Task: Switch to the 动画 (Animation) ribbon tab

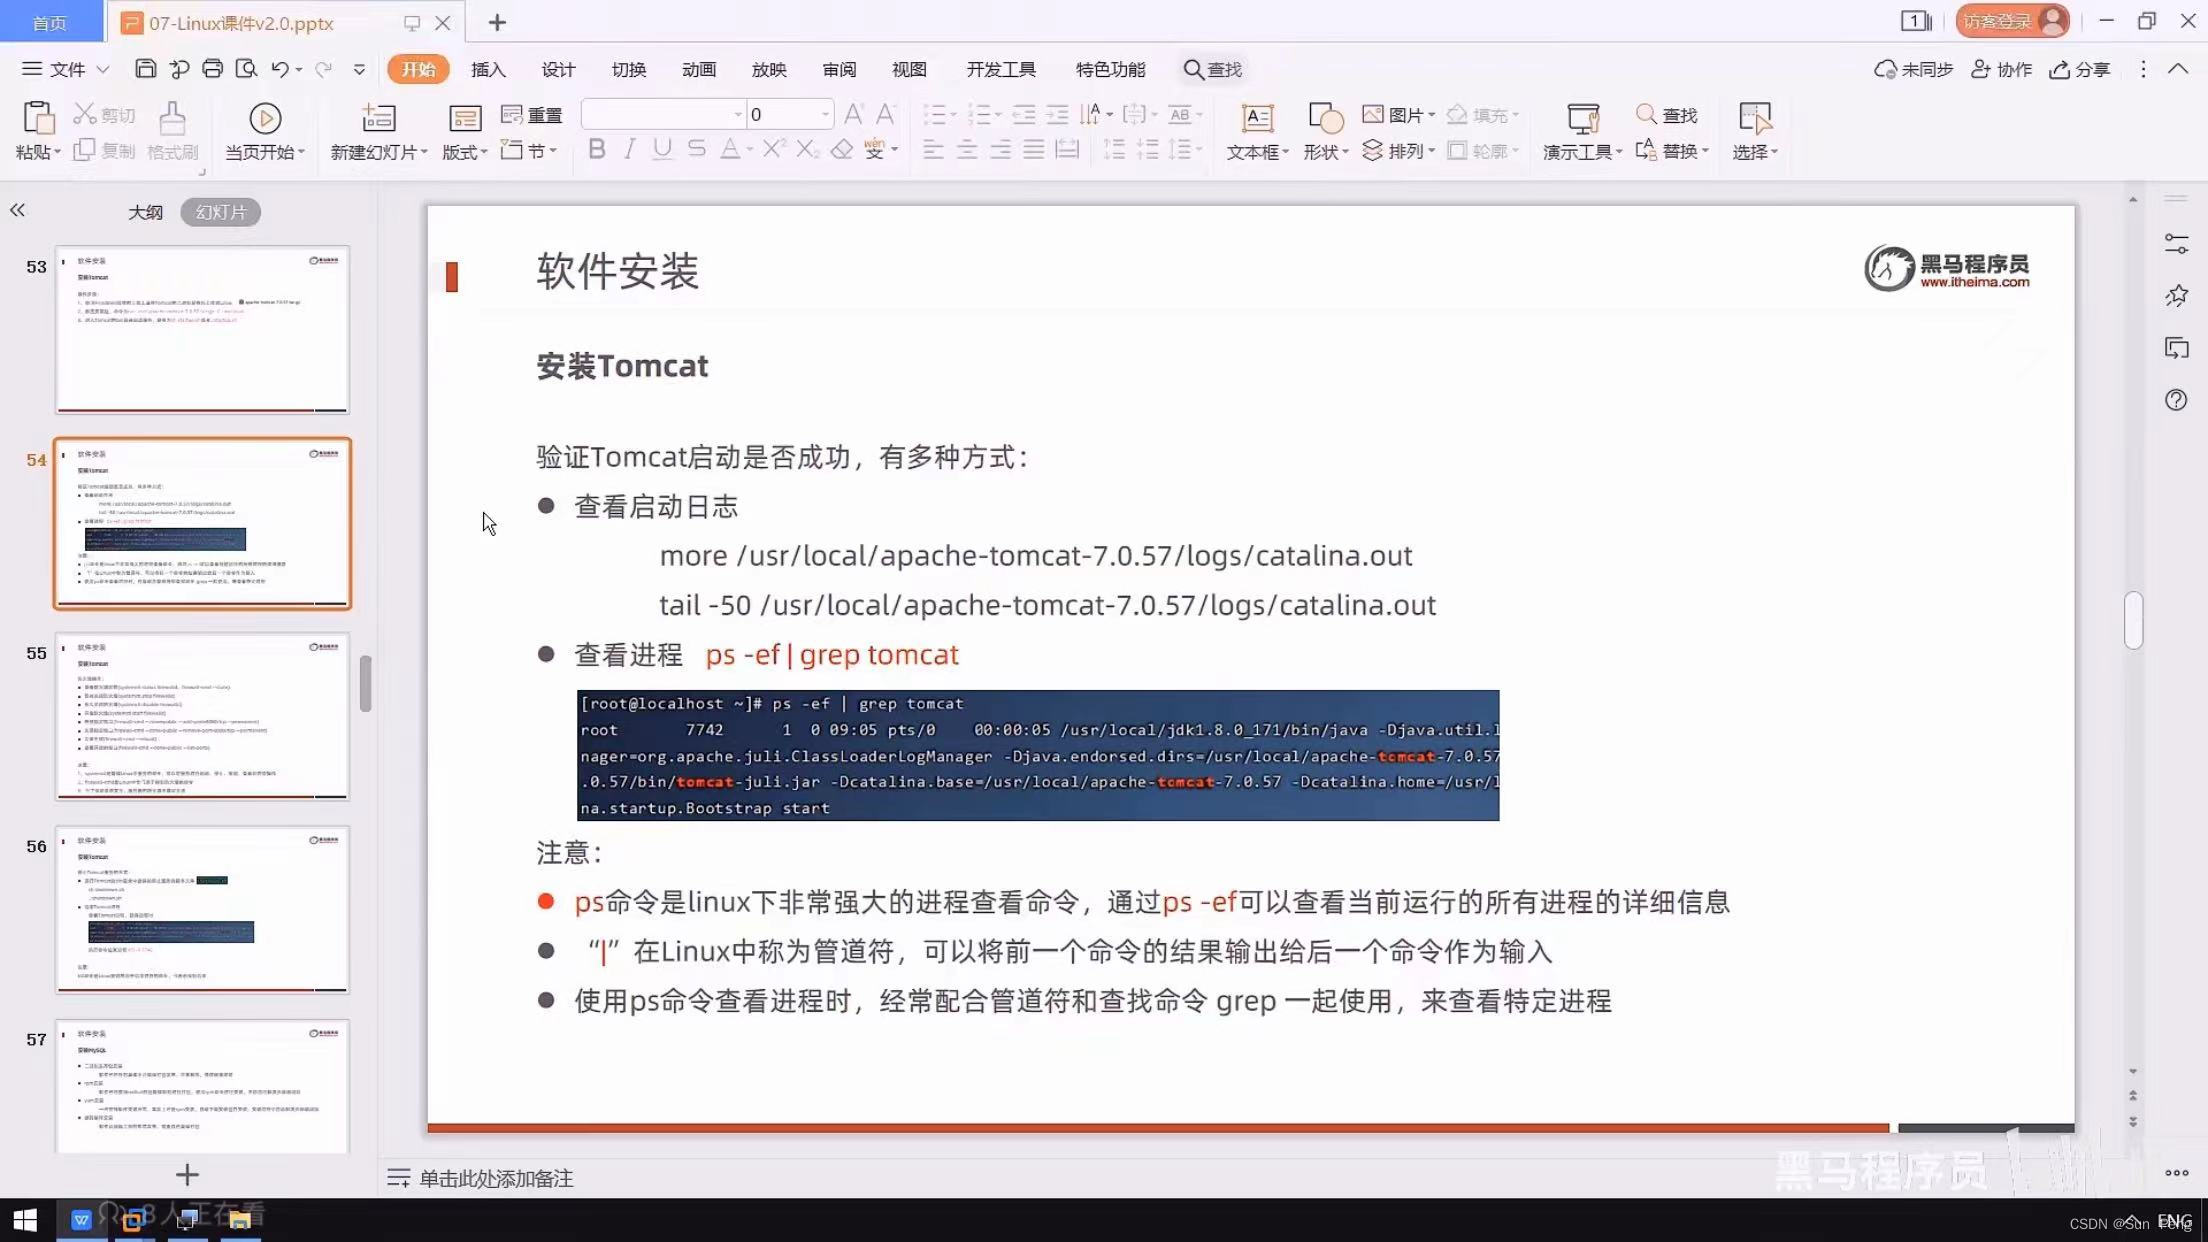Action: [699, 69]
